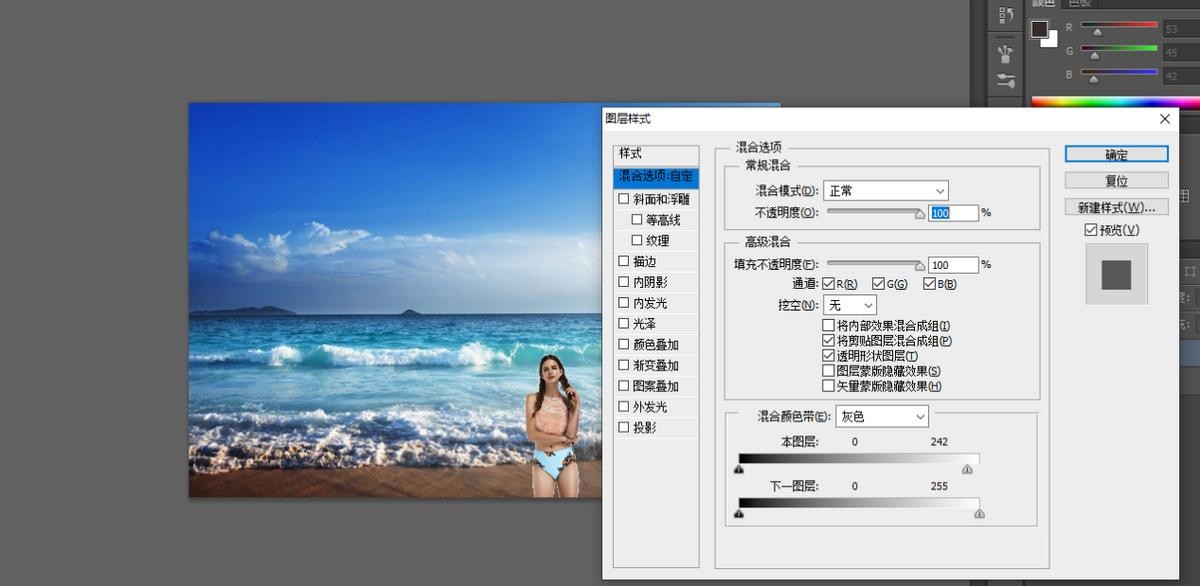Enable the 描边 stroke style checkbox

[624, 261]
